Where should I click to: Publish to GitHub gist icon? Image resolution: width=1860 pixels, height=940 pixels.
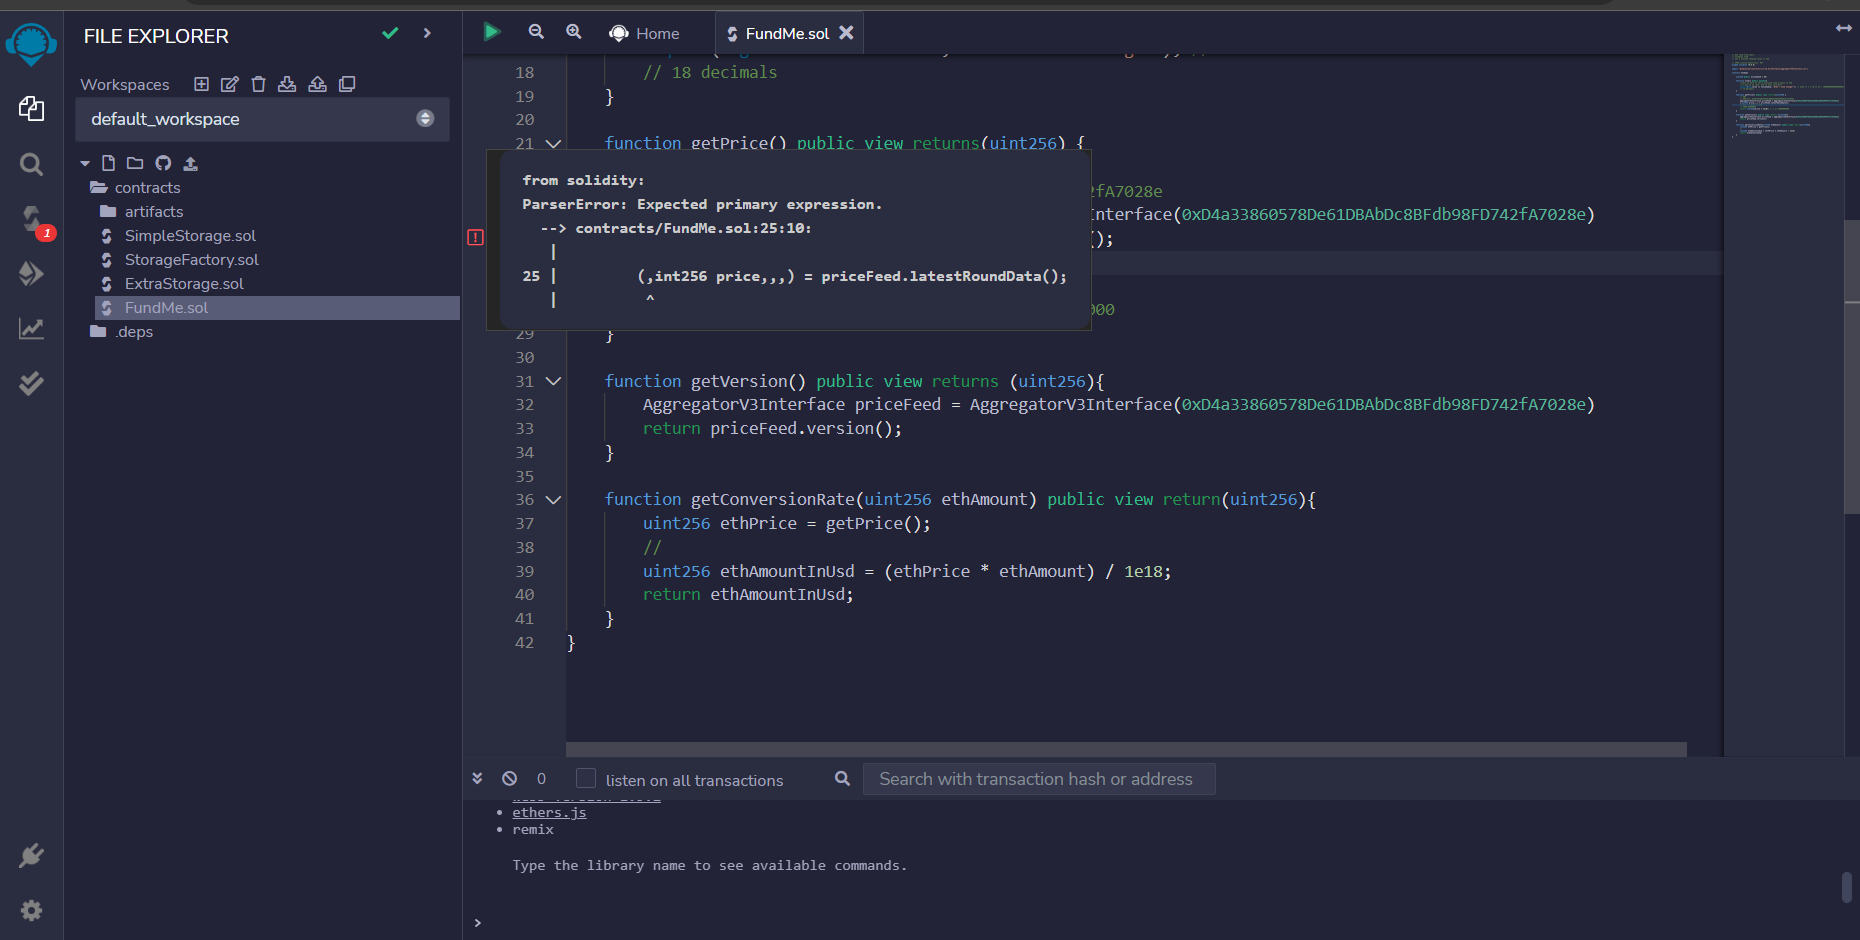pos(163,163)
